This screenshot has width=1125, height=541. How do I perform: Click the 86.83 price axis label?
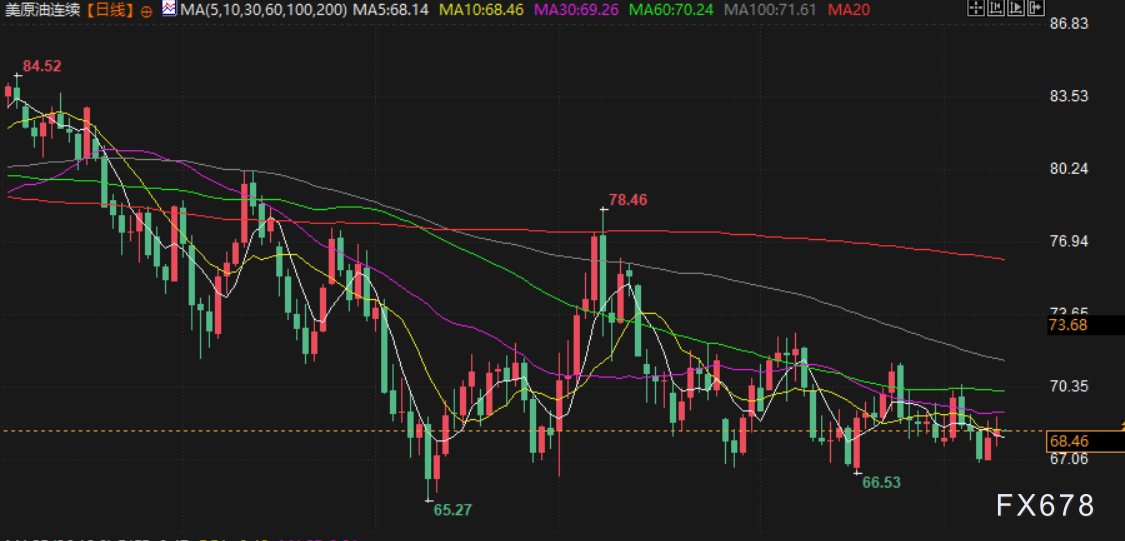pos(1070,24)
